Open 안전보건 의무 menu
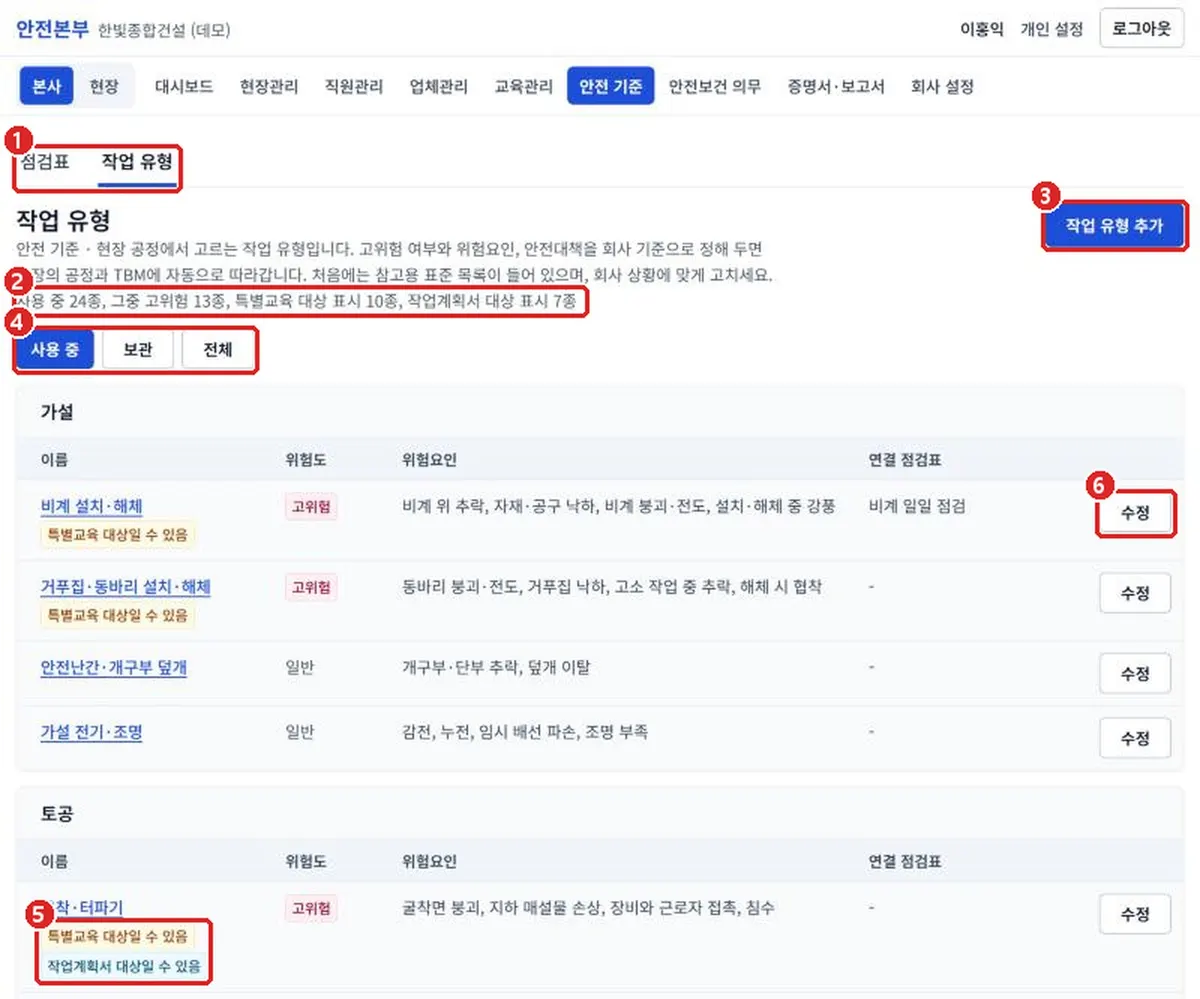The image size is (1200, 999). click(715, 86)
